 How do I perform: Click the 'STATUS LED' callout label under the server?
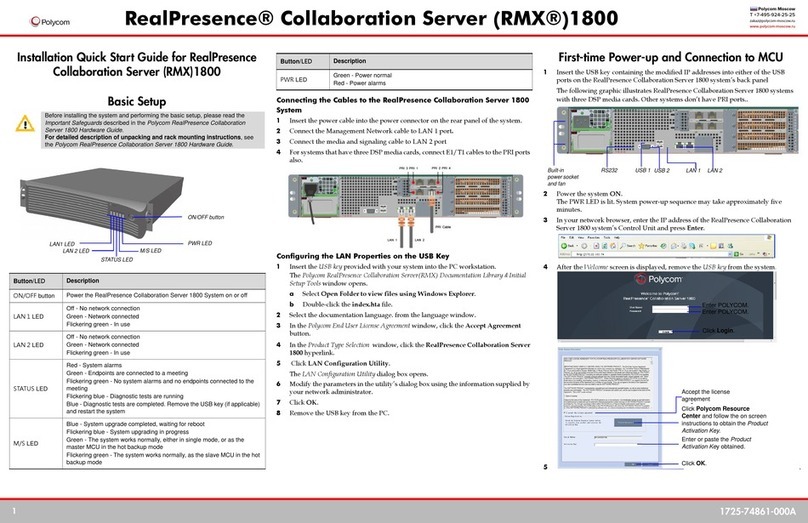(x=116, y=259)
